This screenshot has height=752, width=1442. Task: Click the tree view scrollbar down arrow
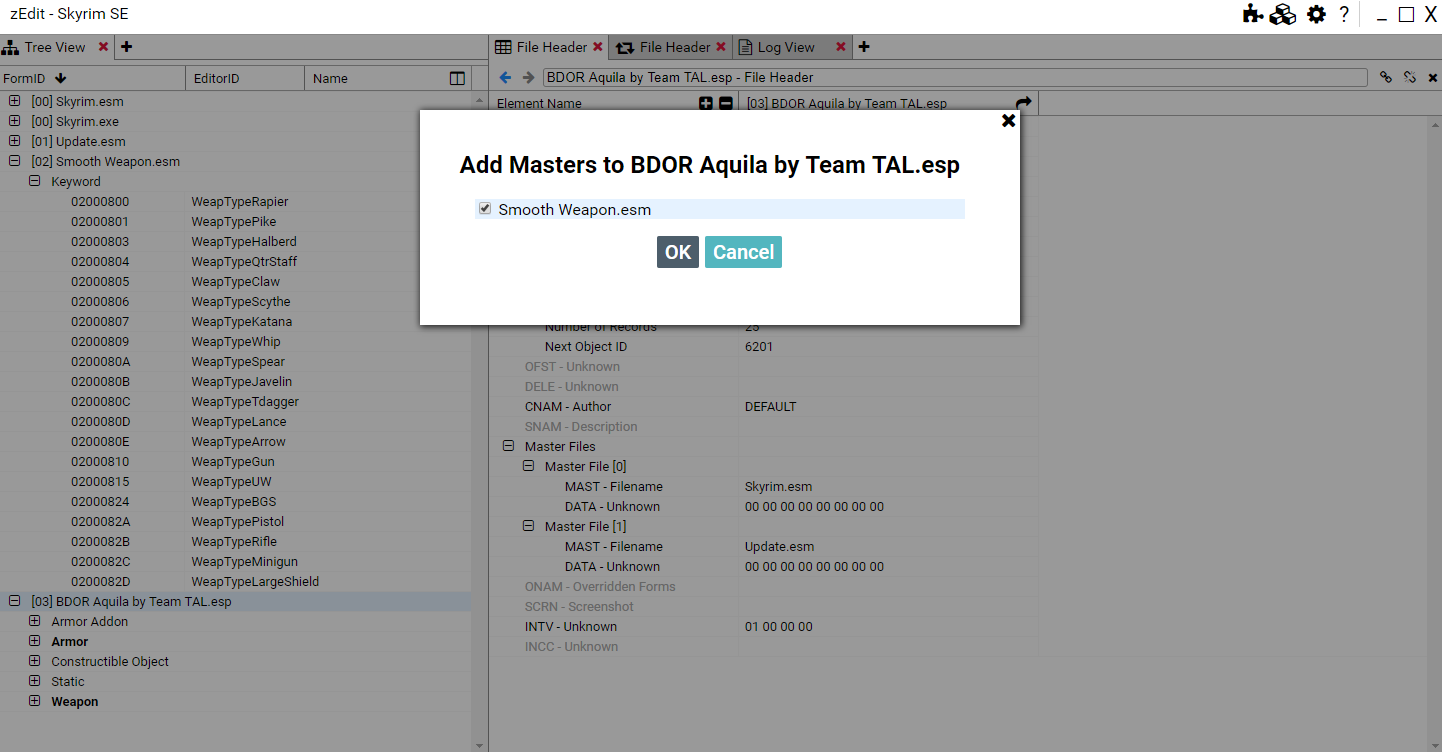point(479,745)
